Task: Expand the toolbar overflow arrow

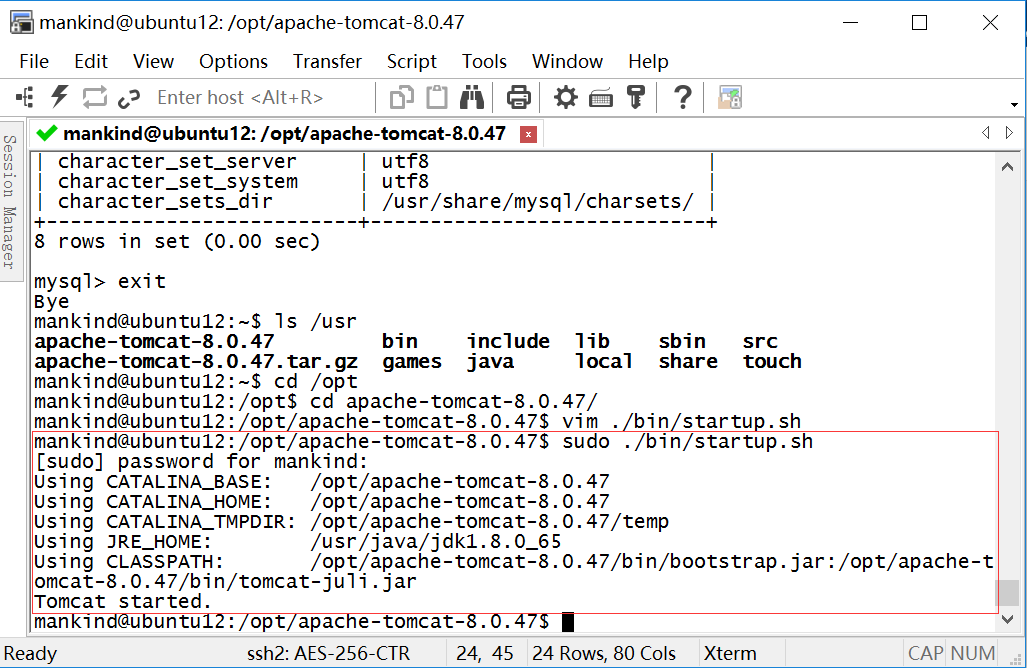Action: [x=1014, y=105]
